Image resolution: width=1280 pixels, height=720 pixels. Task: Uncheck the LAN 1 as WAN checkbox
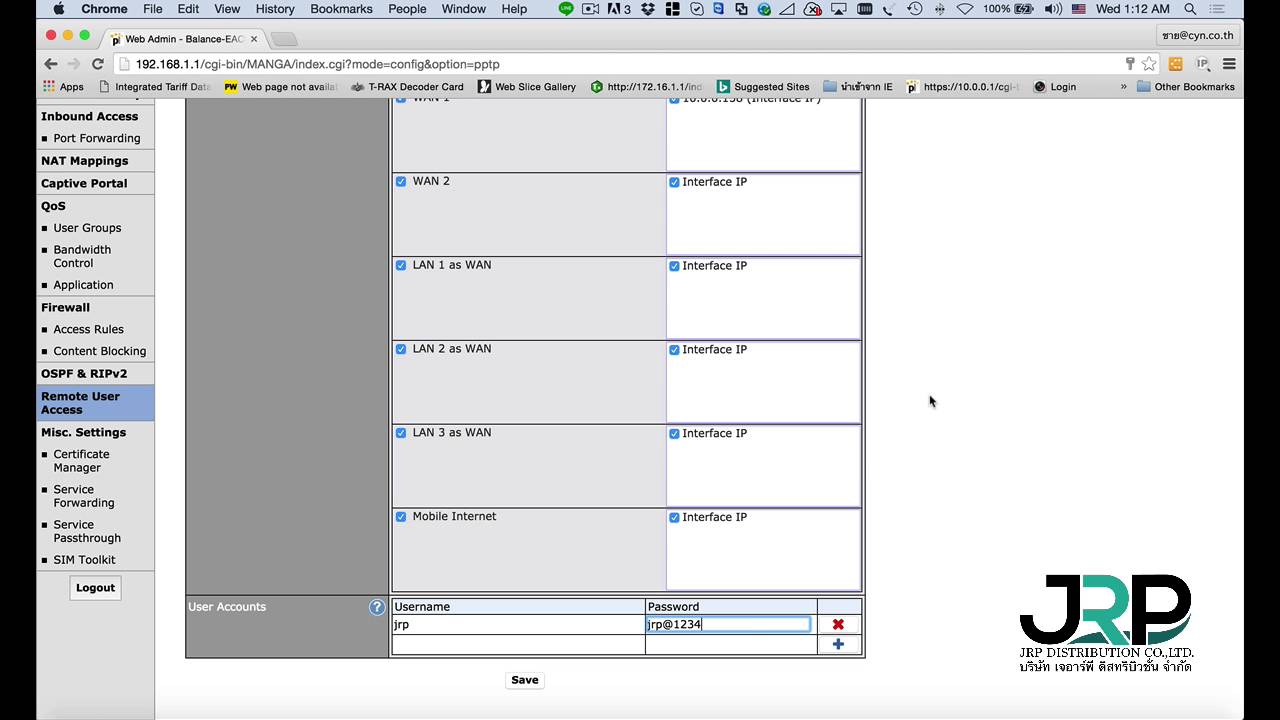tap(401, 265)
